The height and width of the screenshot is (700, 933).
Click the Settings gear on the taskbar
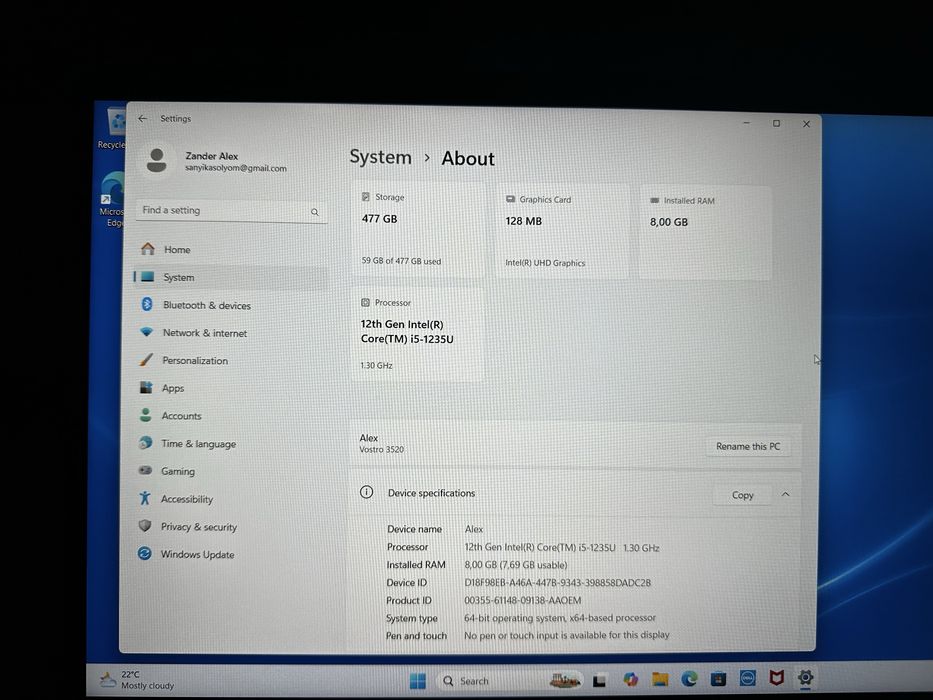(x=805, y=677)
